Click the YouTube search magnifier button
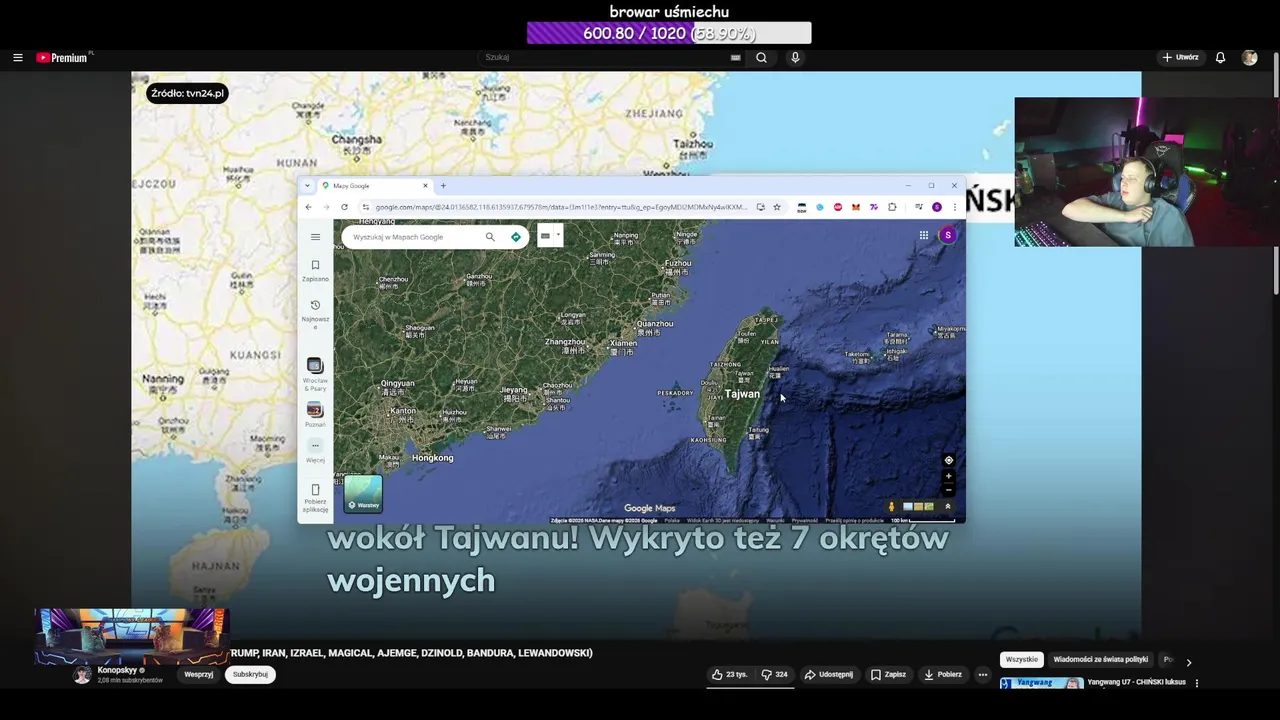The image size is (1280, 720). [761, 58]
